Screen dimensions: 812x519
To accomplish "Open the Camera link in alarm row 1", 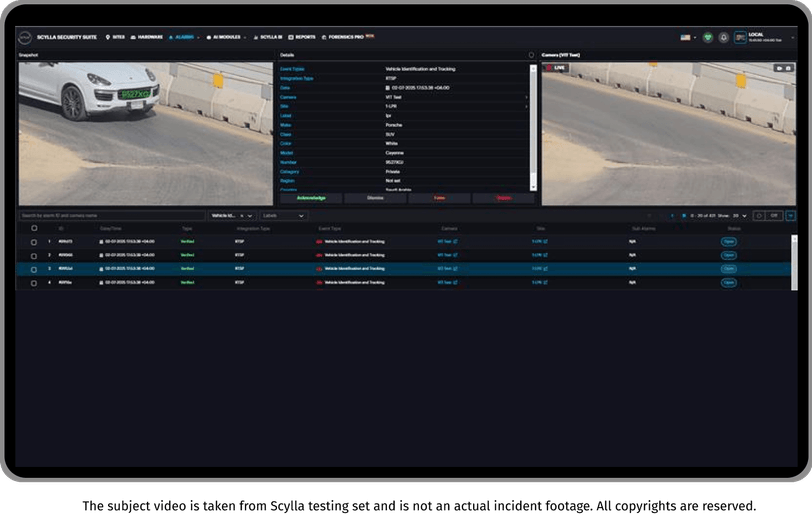I will 447,241.
